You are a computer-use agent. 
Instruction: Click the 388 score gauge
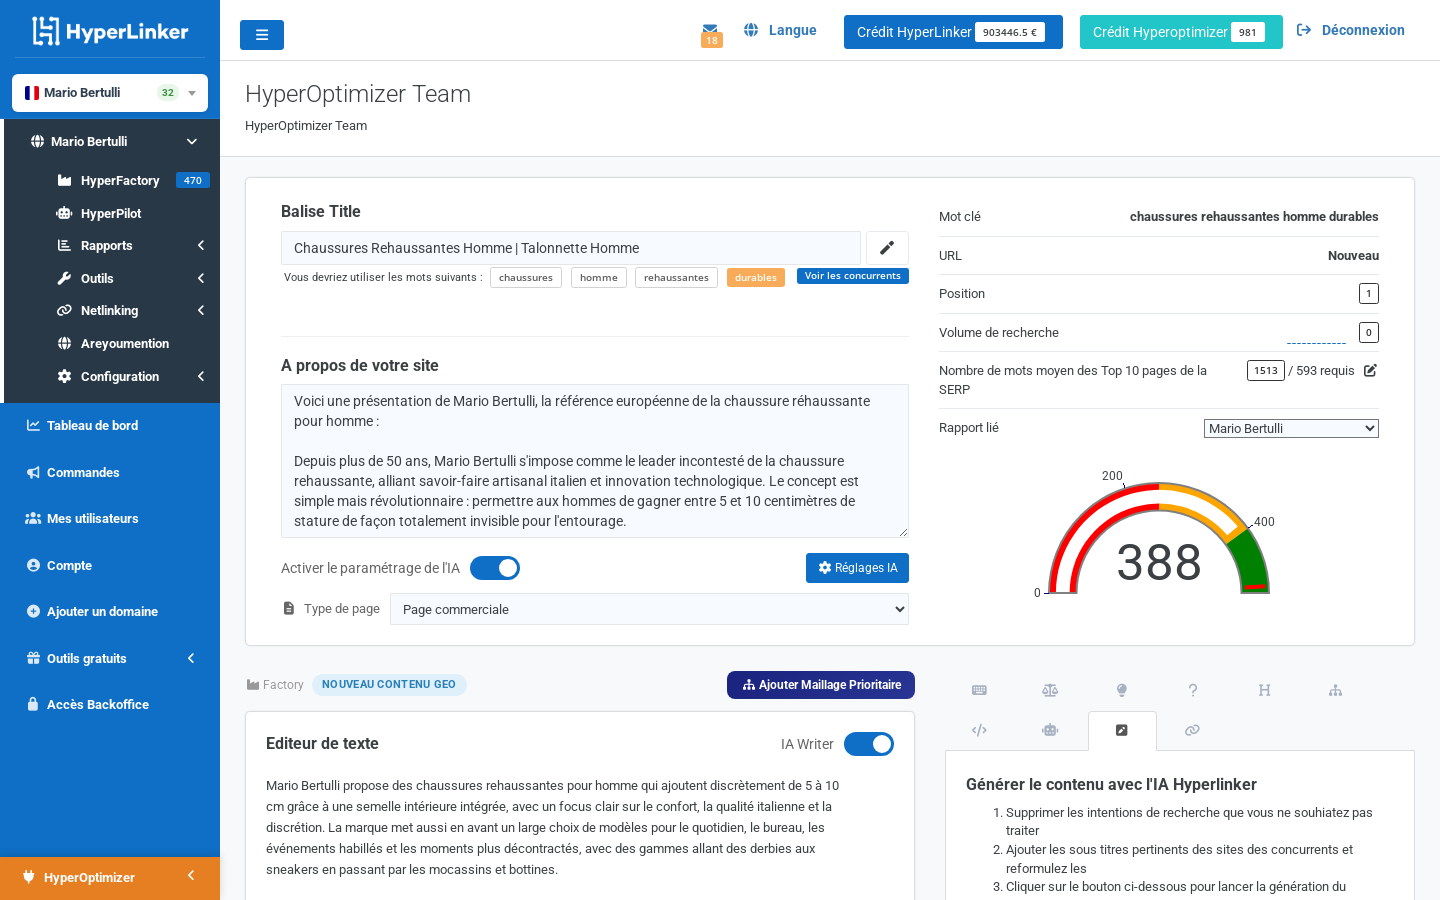point(1157,560)
